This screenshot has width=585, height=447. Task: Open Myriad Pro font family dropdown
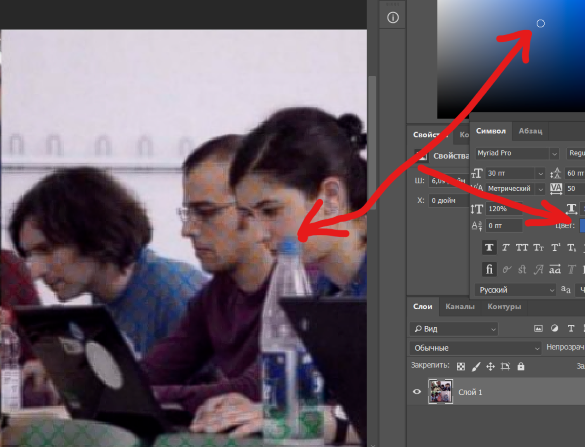[517, 153]
